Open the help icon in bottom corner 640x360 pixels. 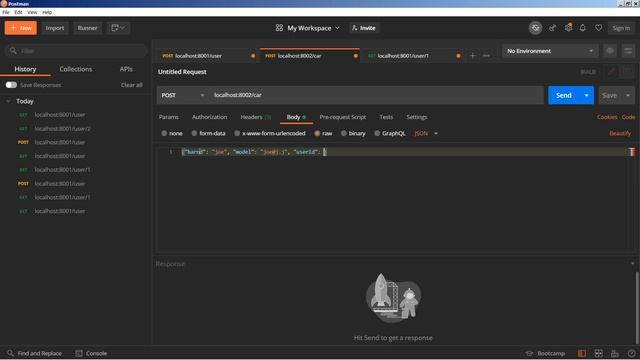(x=631, y=353)
